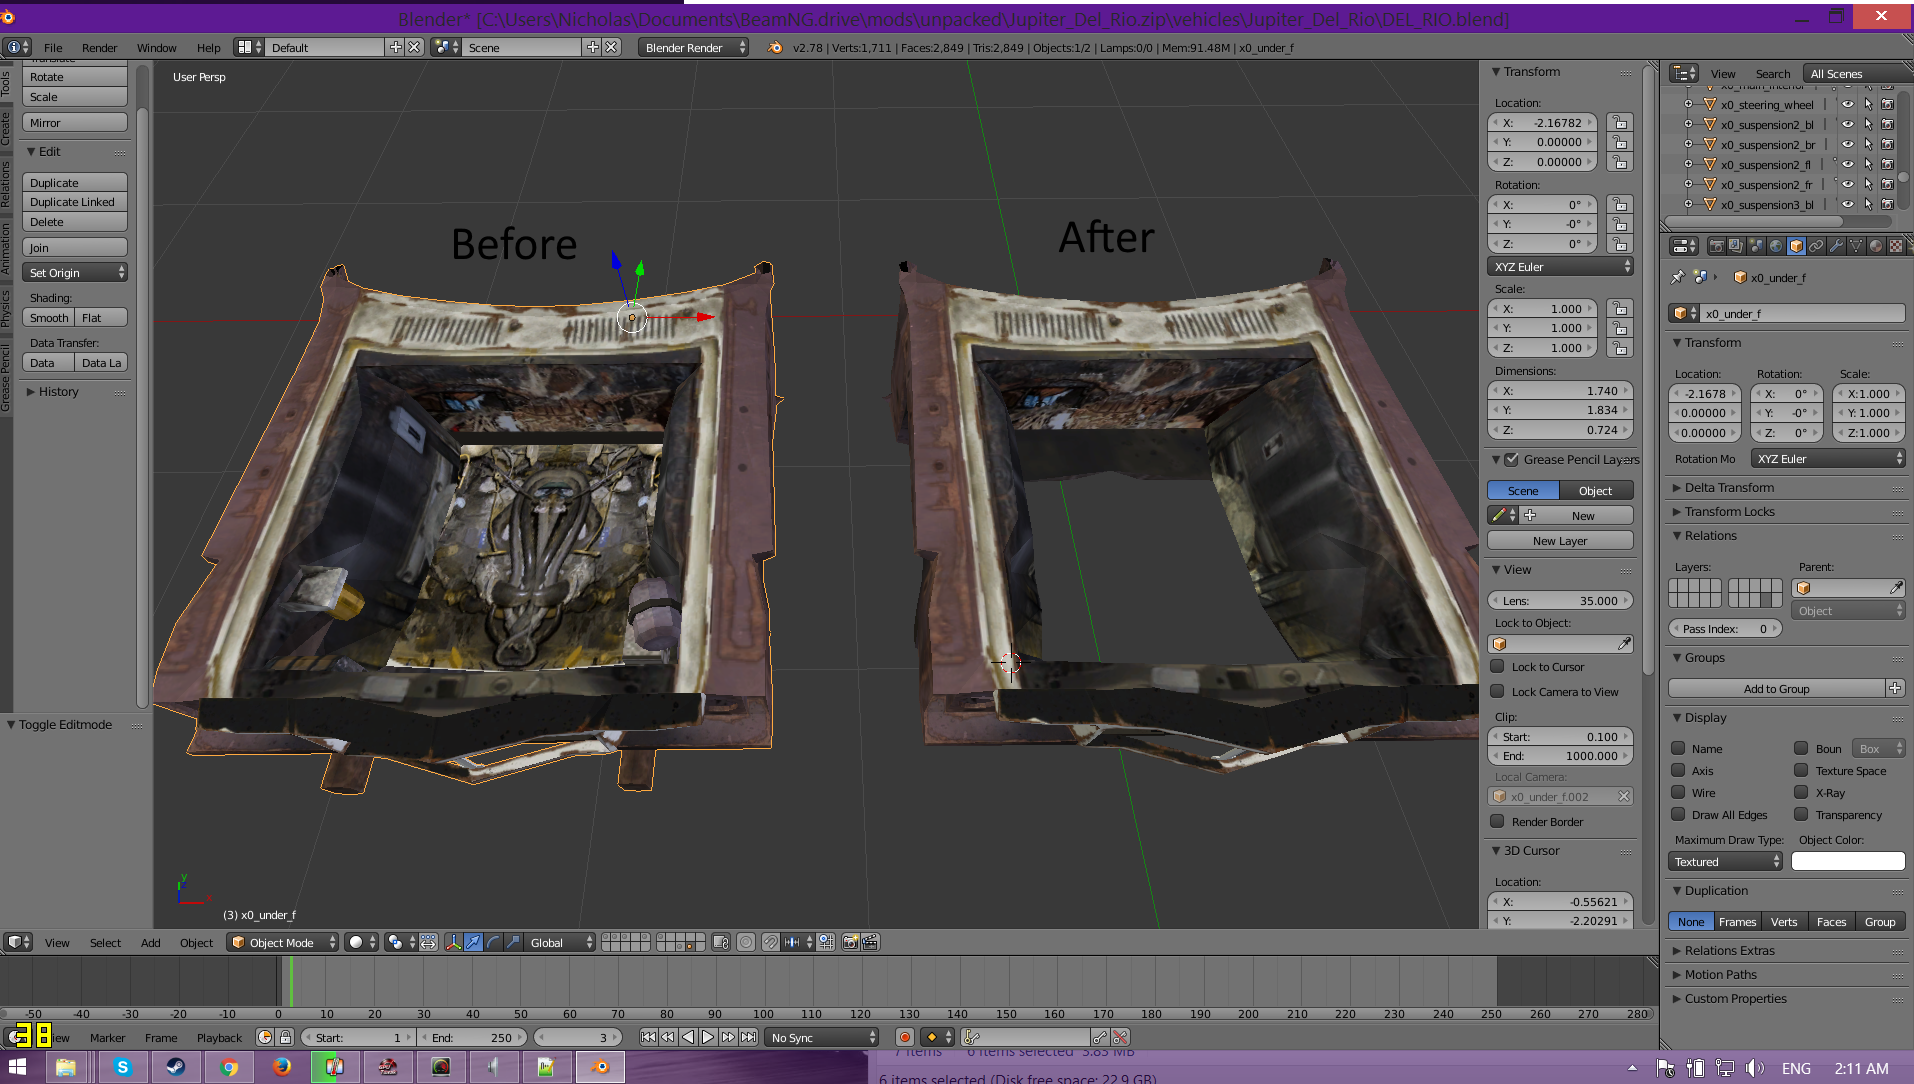Click the OpenGL render animation clapper icon
1914x1084 pixels.
[870, 942]
